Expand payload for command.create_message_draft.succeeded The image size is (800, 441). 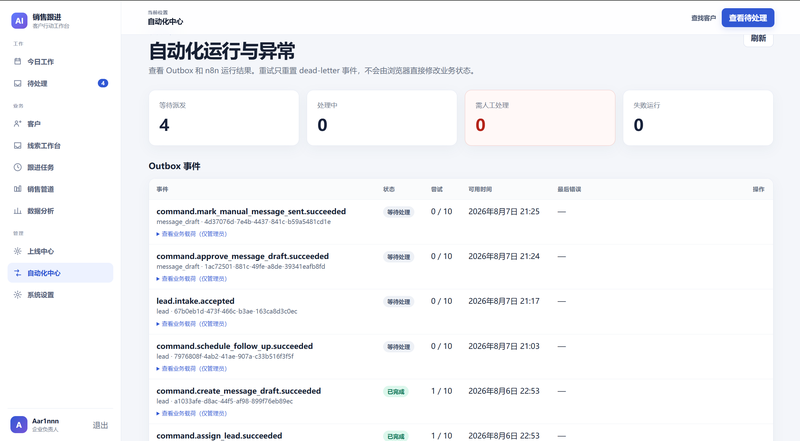(192, 413)
